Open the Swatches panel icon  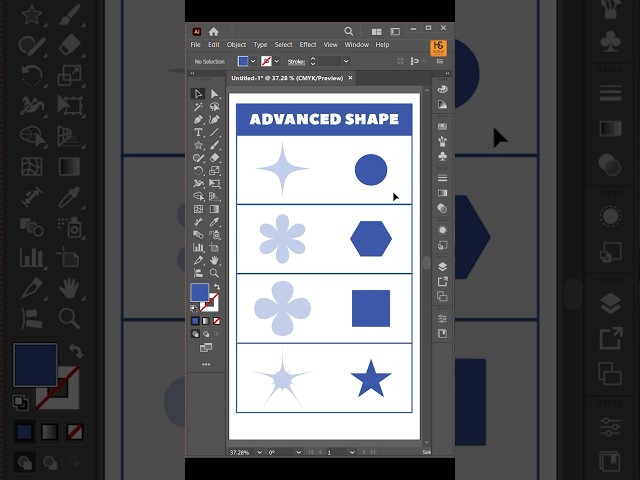tap(442, 127)
